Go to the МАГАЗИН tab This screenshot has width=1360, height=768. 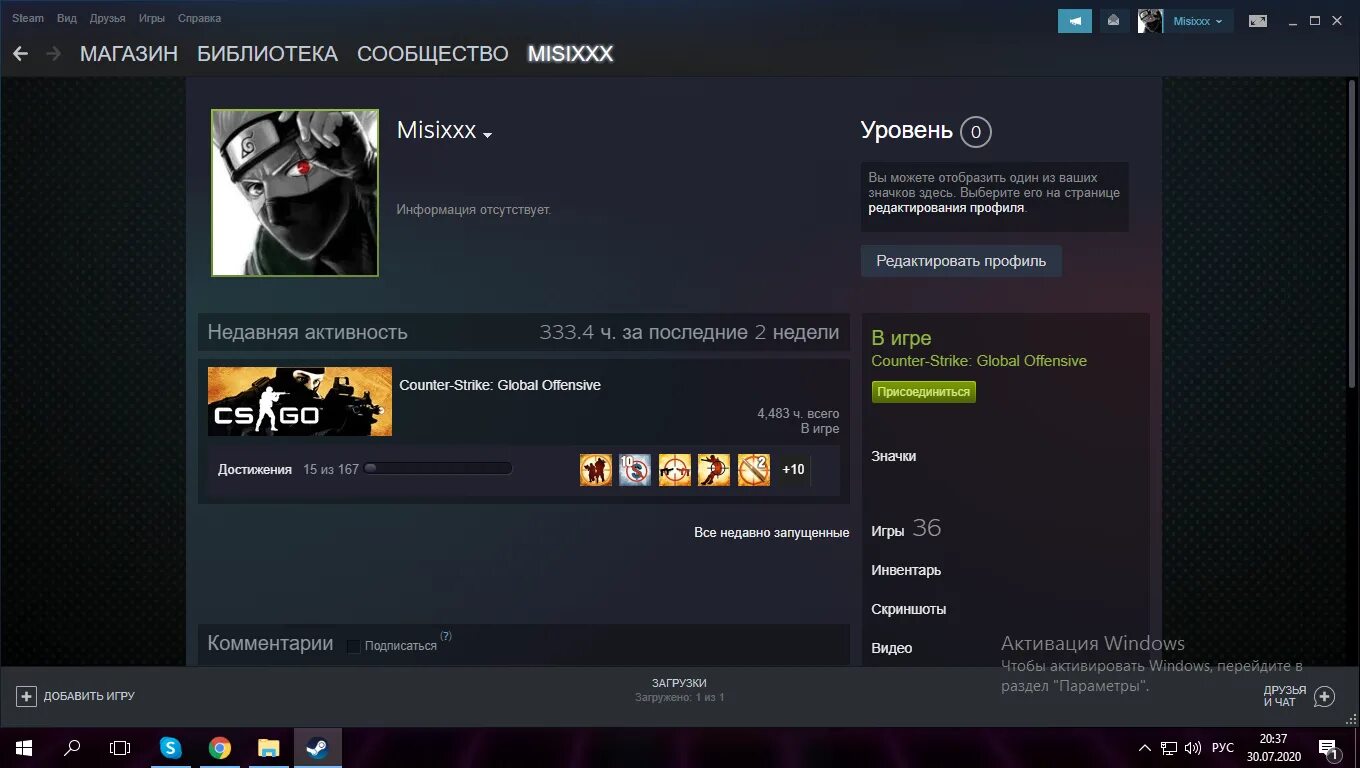[129, 54]
